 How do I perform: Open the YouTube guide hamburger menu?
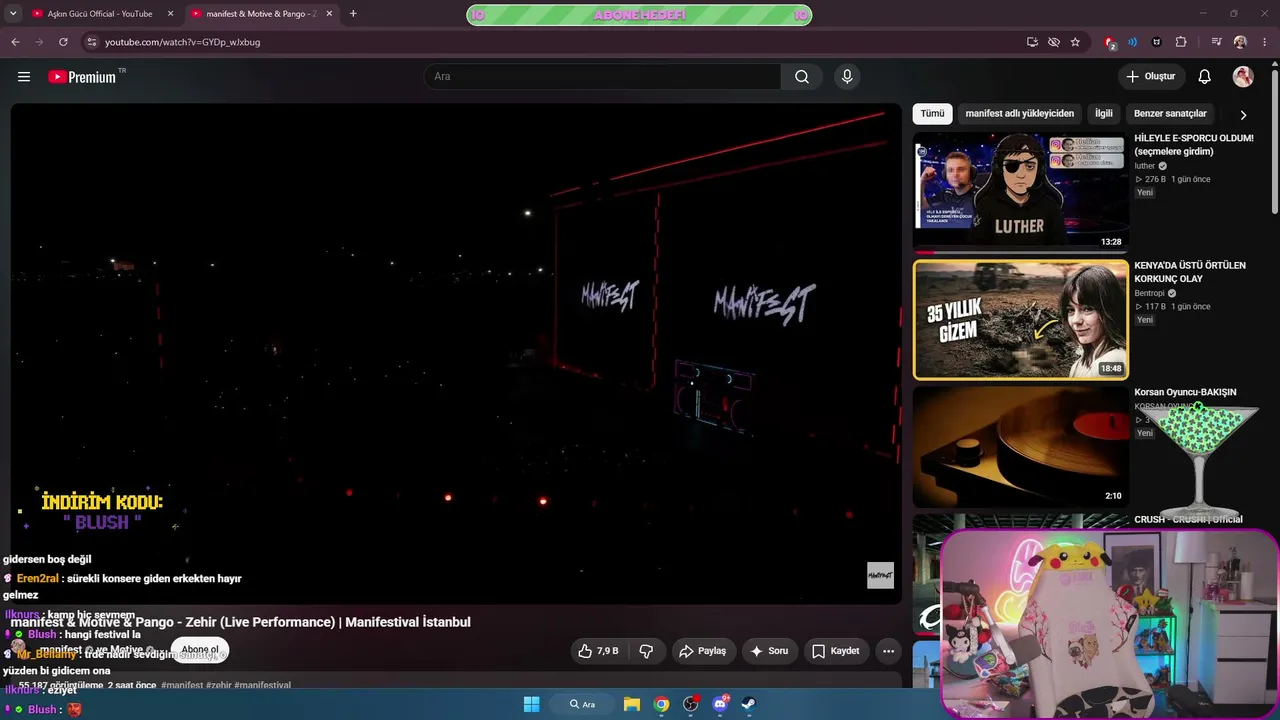click(24, 77)
